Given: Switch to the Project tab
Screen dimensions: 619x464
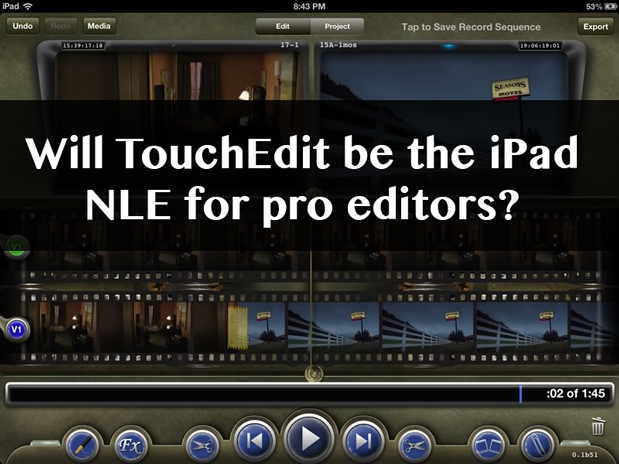Looking at the screenshot, I should tap(337, 26).
